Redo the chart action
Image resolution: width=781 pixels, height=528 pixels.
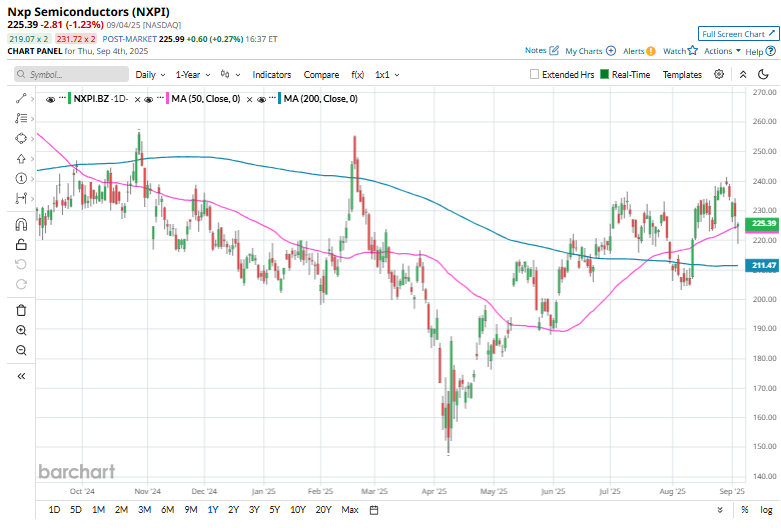click(x=21, y=284)
